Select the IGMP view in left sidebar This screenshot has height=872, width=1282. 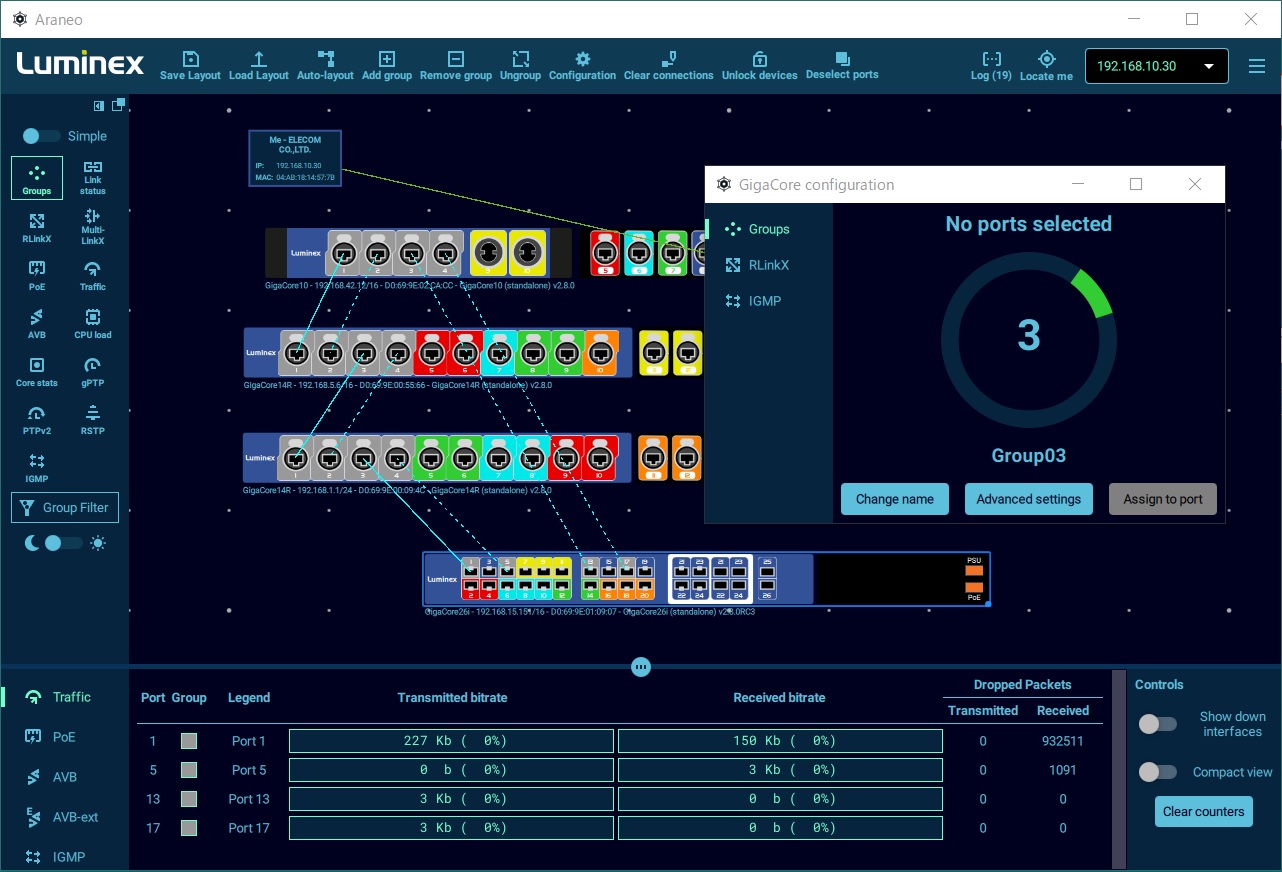pyautogui.click(x=37, y=466)
